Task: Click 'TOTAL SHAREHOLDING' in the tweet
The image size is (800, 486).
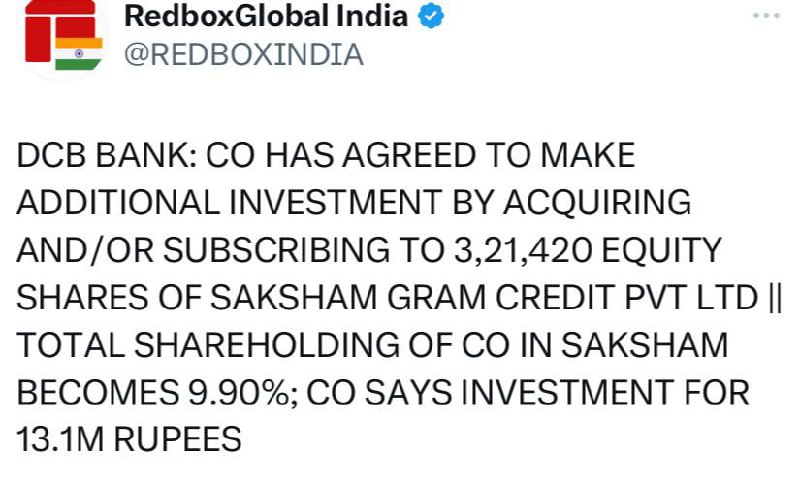Action: coord(208,345)
